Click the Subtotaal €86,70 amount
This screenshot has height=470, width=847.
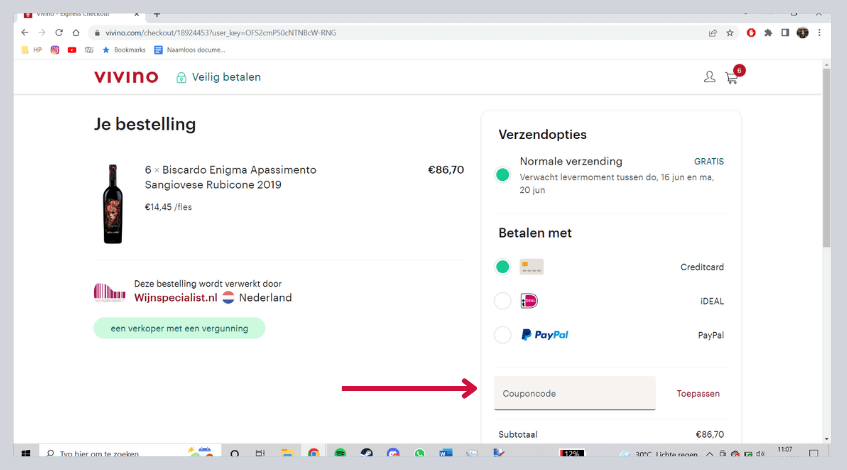(709, 434)
